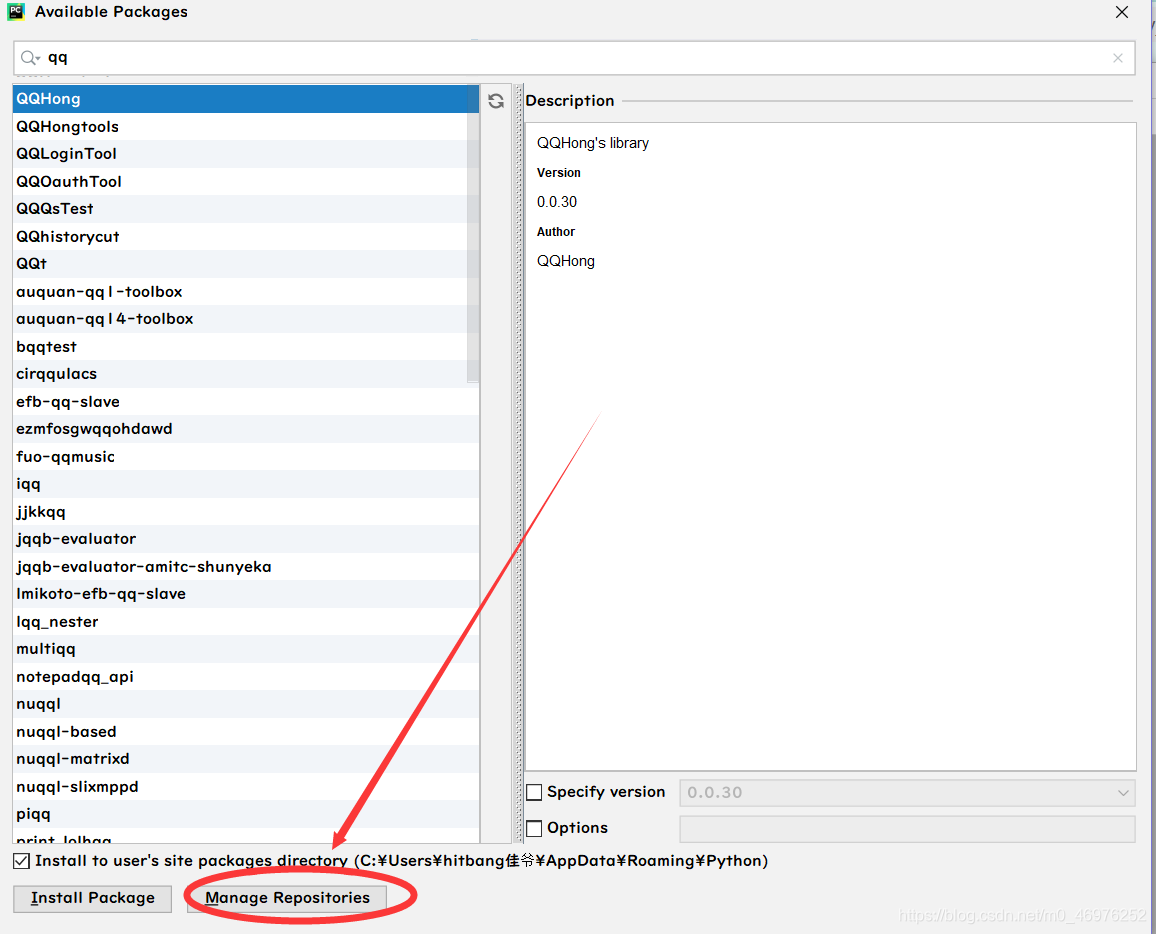Select the fuo-qqmusic package

246,456
